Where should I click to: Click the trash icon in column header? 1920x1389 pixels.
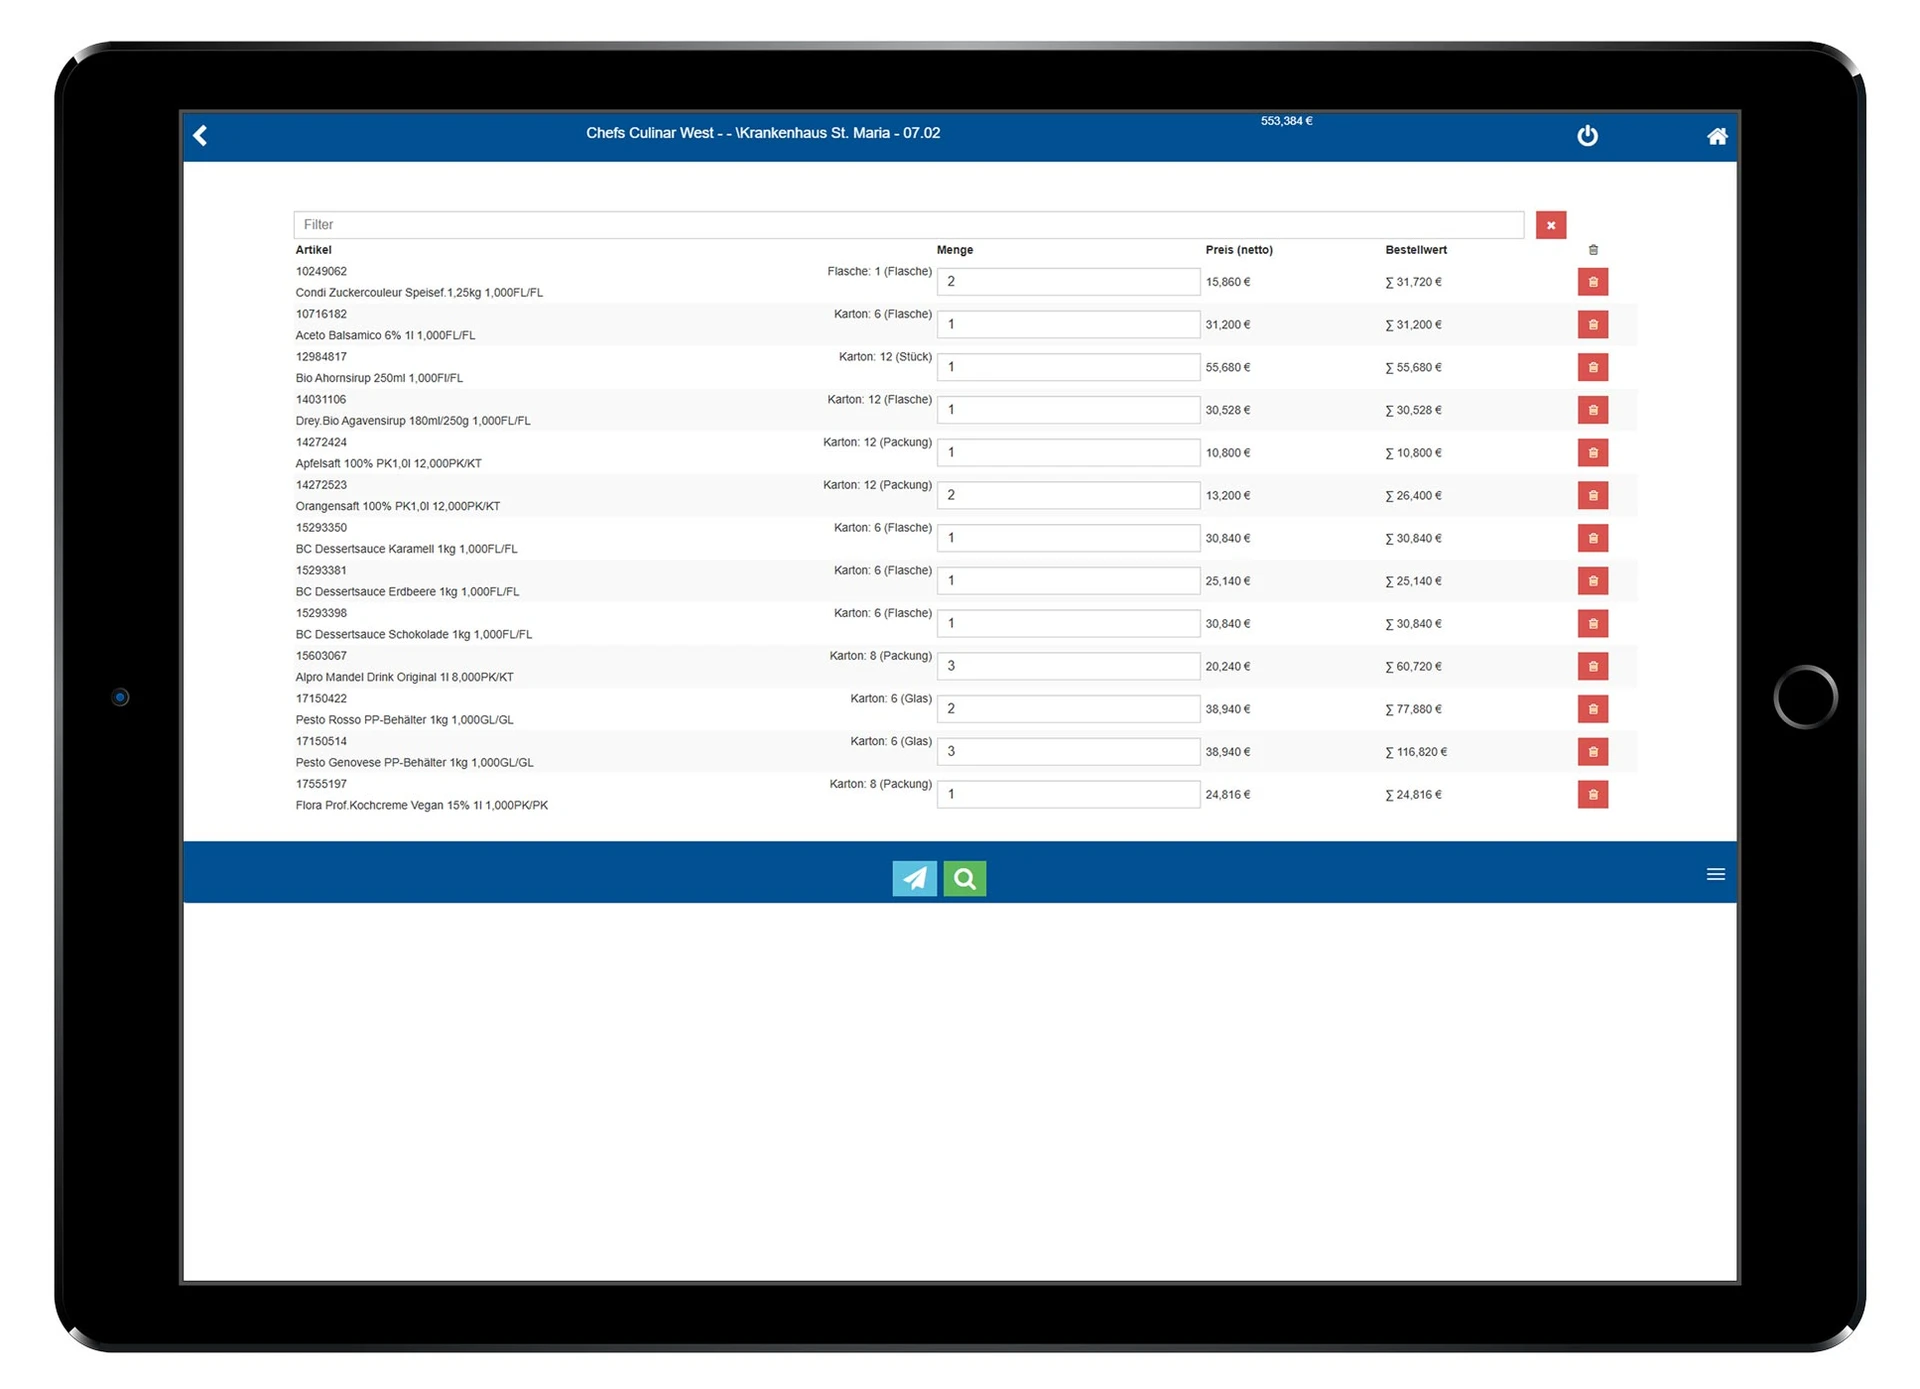1593,250
